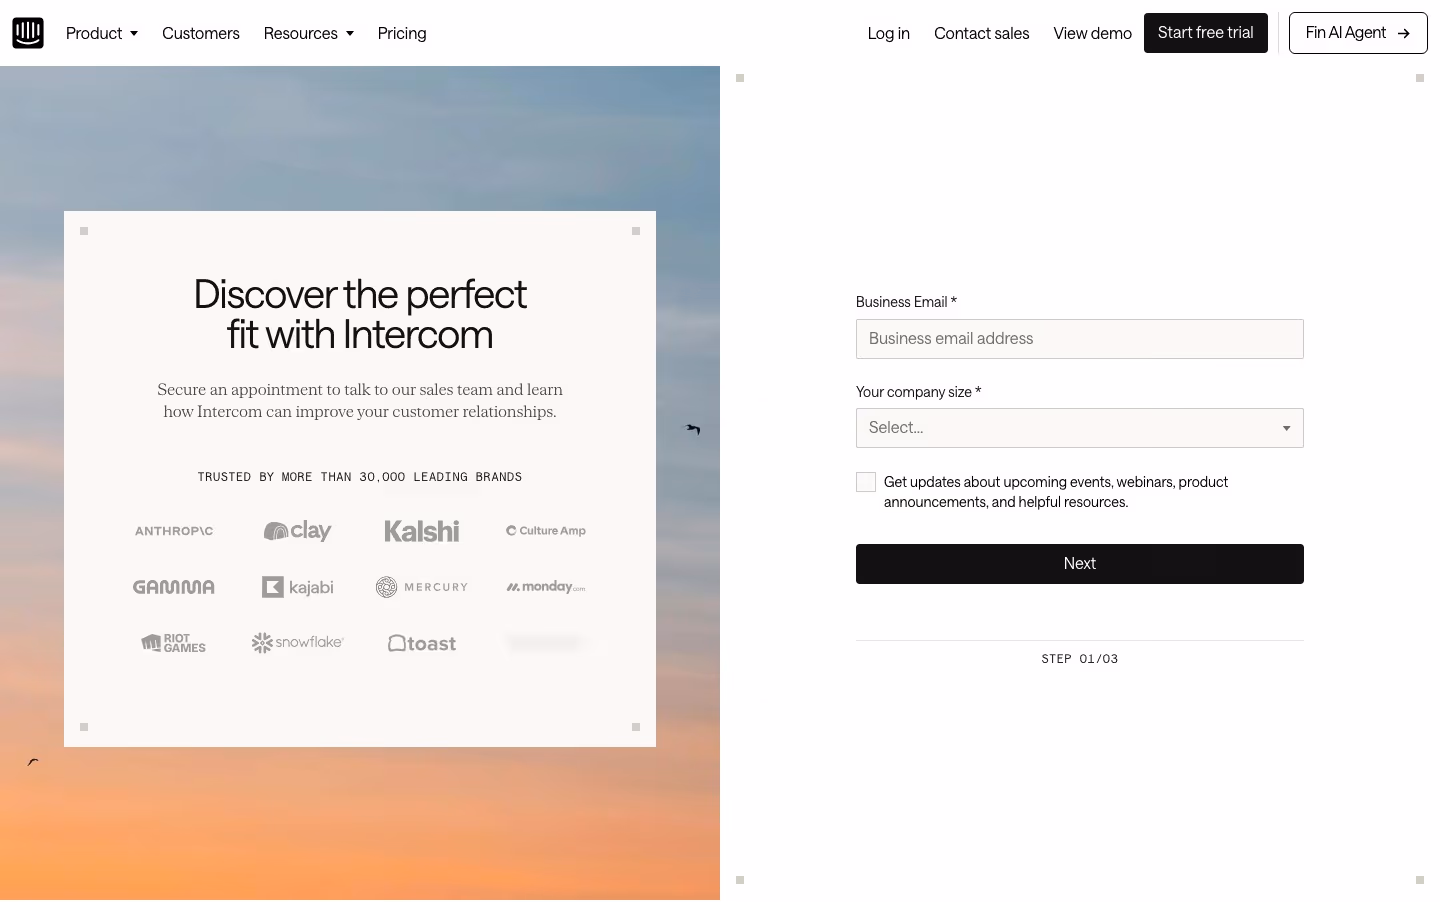Go to the Customers page
This screenshot has width=1440, height=902.
(x=201, y=33)
